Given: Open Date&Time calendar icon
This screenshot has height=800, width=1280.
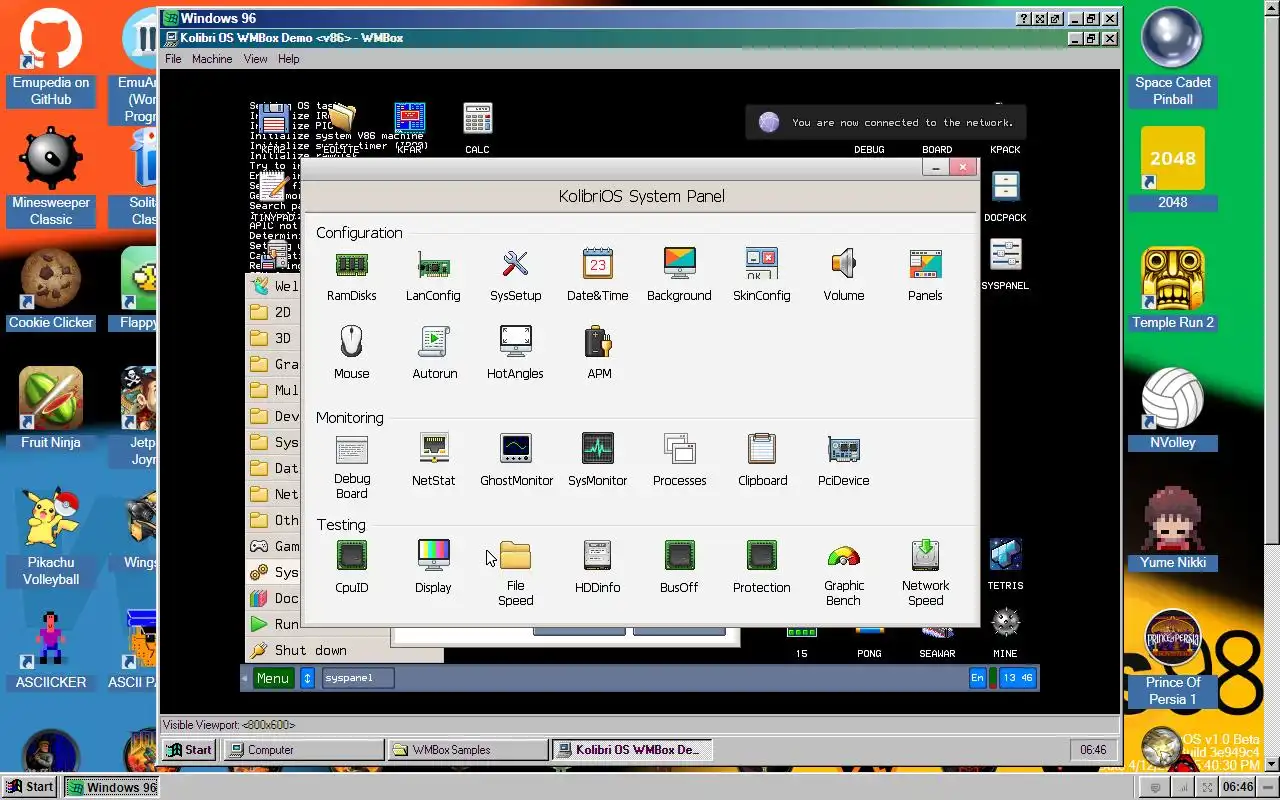Looking at the screenshot, I should tap(597, 264).
